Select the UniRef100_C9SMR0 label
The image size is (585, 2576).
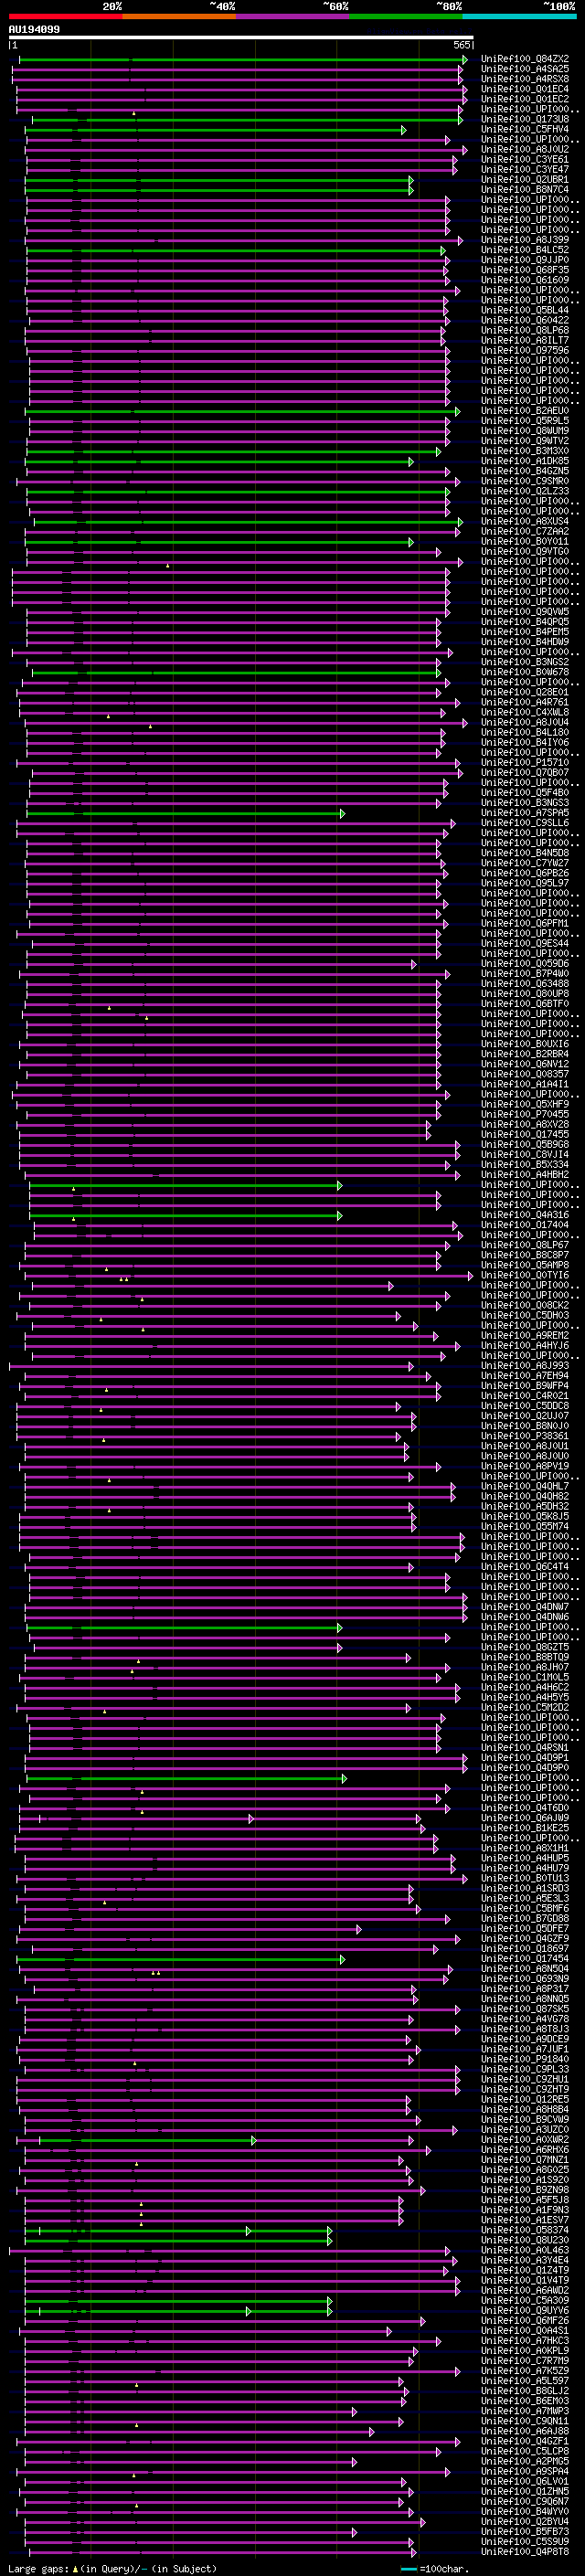click(x=525, y=481)
